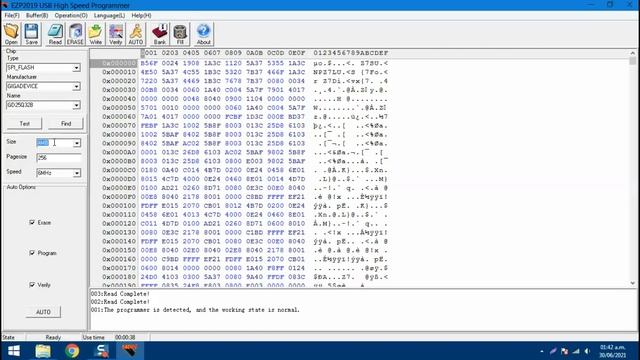
Task: Click the hex view scrollbar up arrow
Action: 633,53
